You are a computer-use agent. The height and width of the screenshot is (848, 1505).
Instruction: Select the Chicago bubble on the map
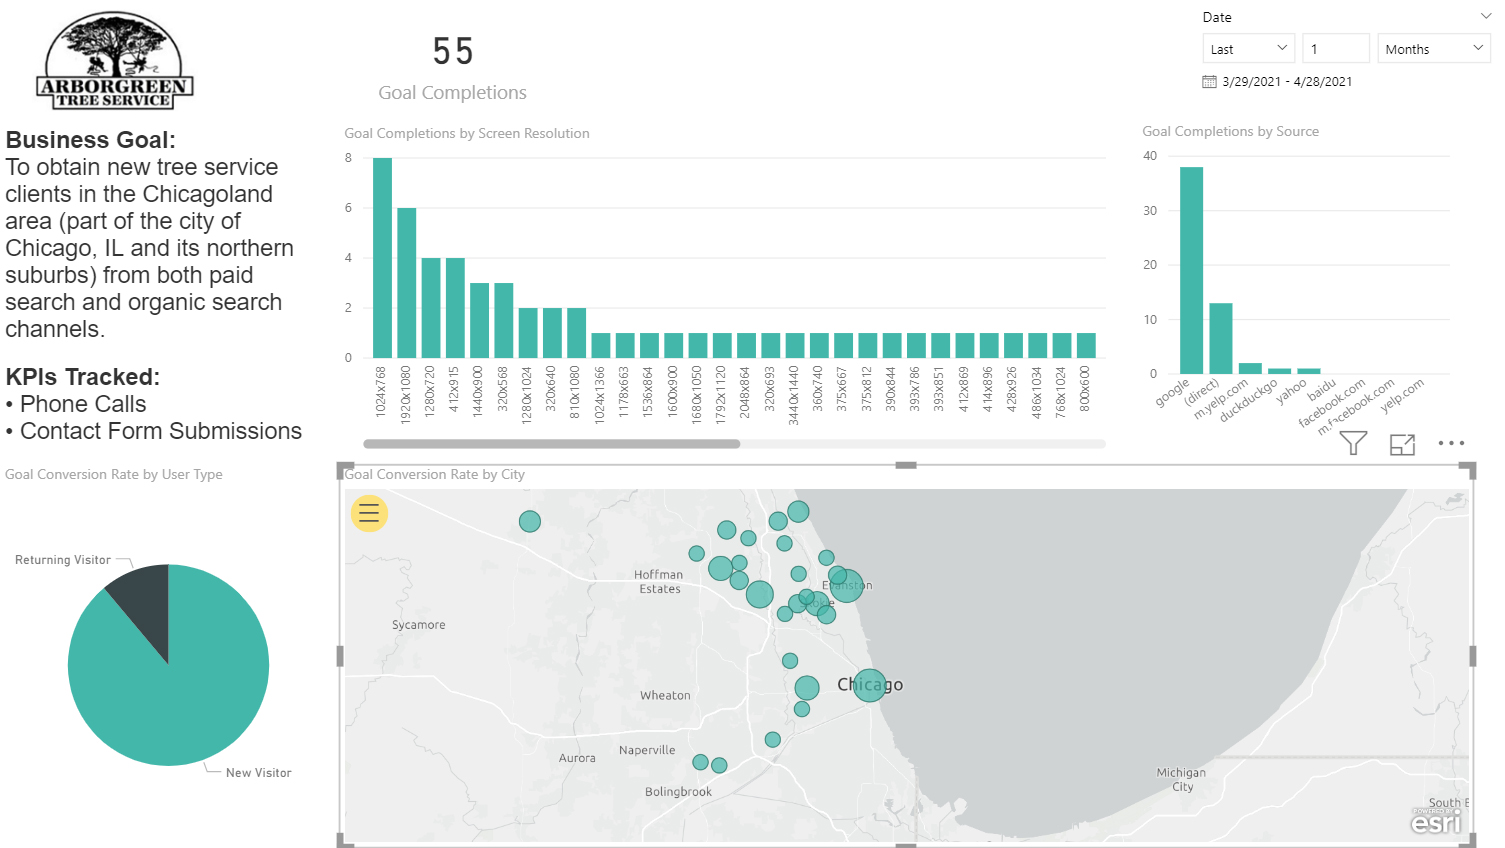(869, 685)
